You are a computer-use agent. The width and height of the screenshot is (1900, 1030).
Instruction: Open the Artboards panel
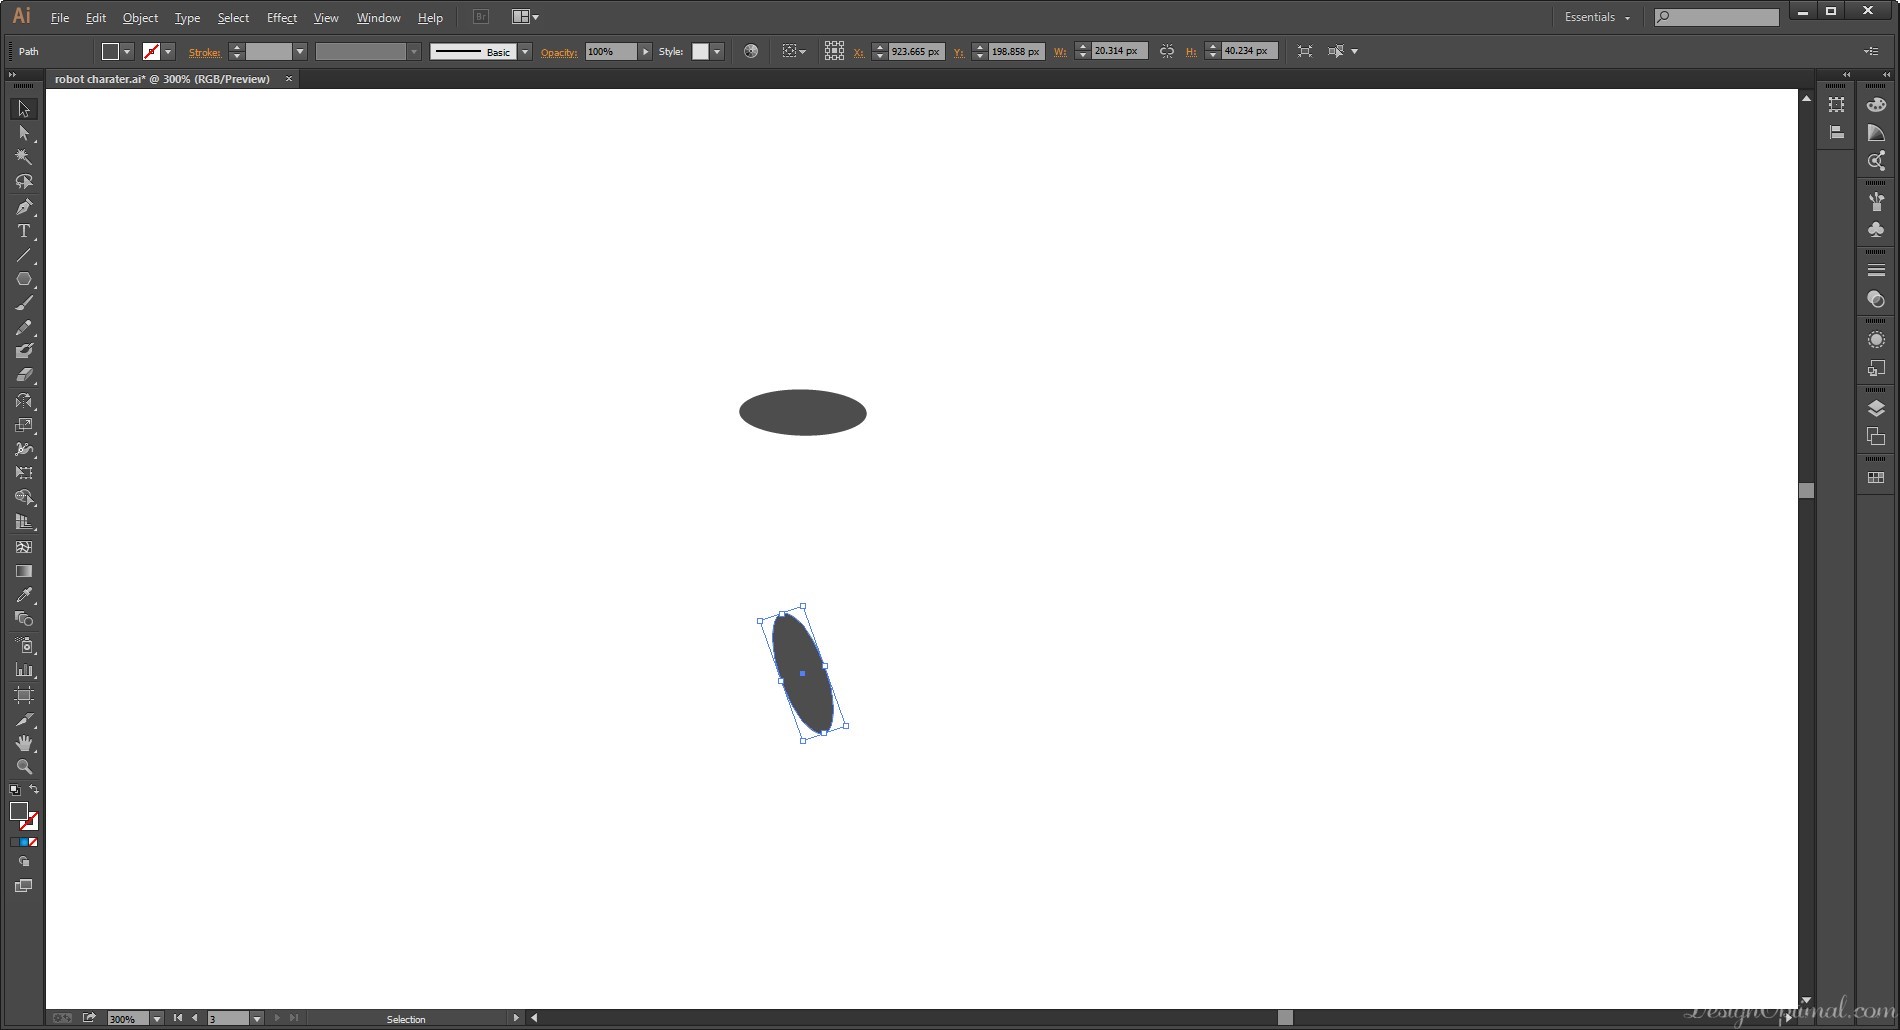point(1876,437)
